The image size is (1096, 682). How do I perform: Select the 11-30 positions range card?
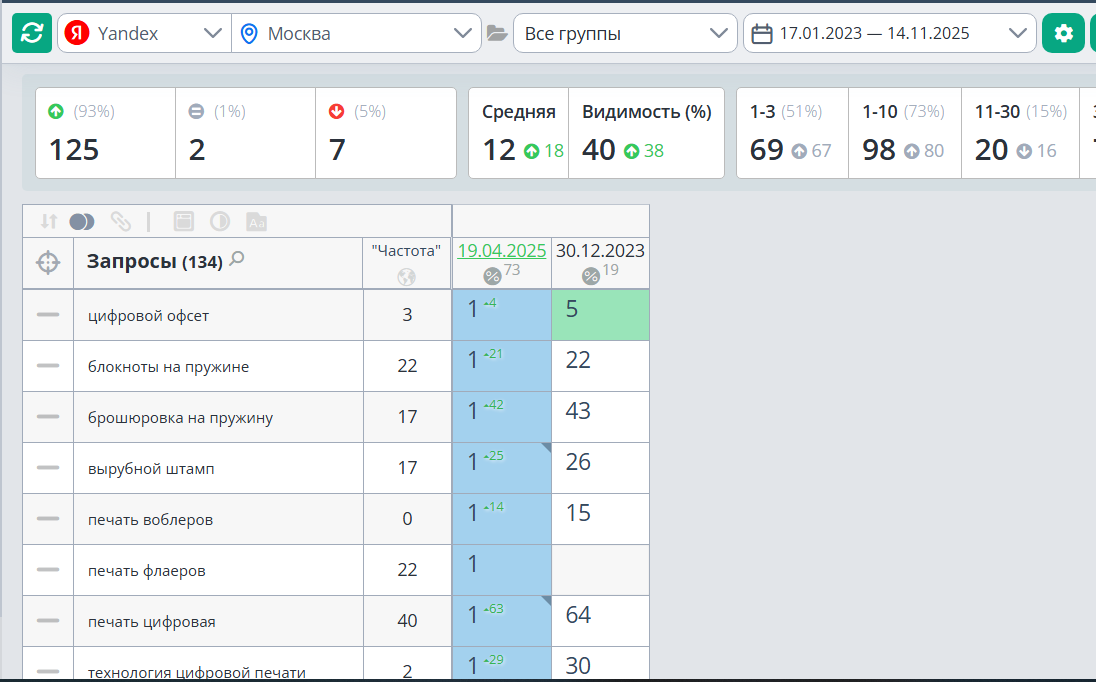point(1021,133)
